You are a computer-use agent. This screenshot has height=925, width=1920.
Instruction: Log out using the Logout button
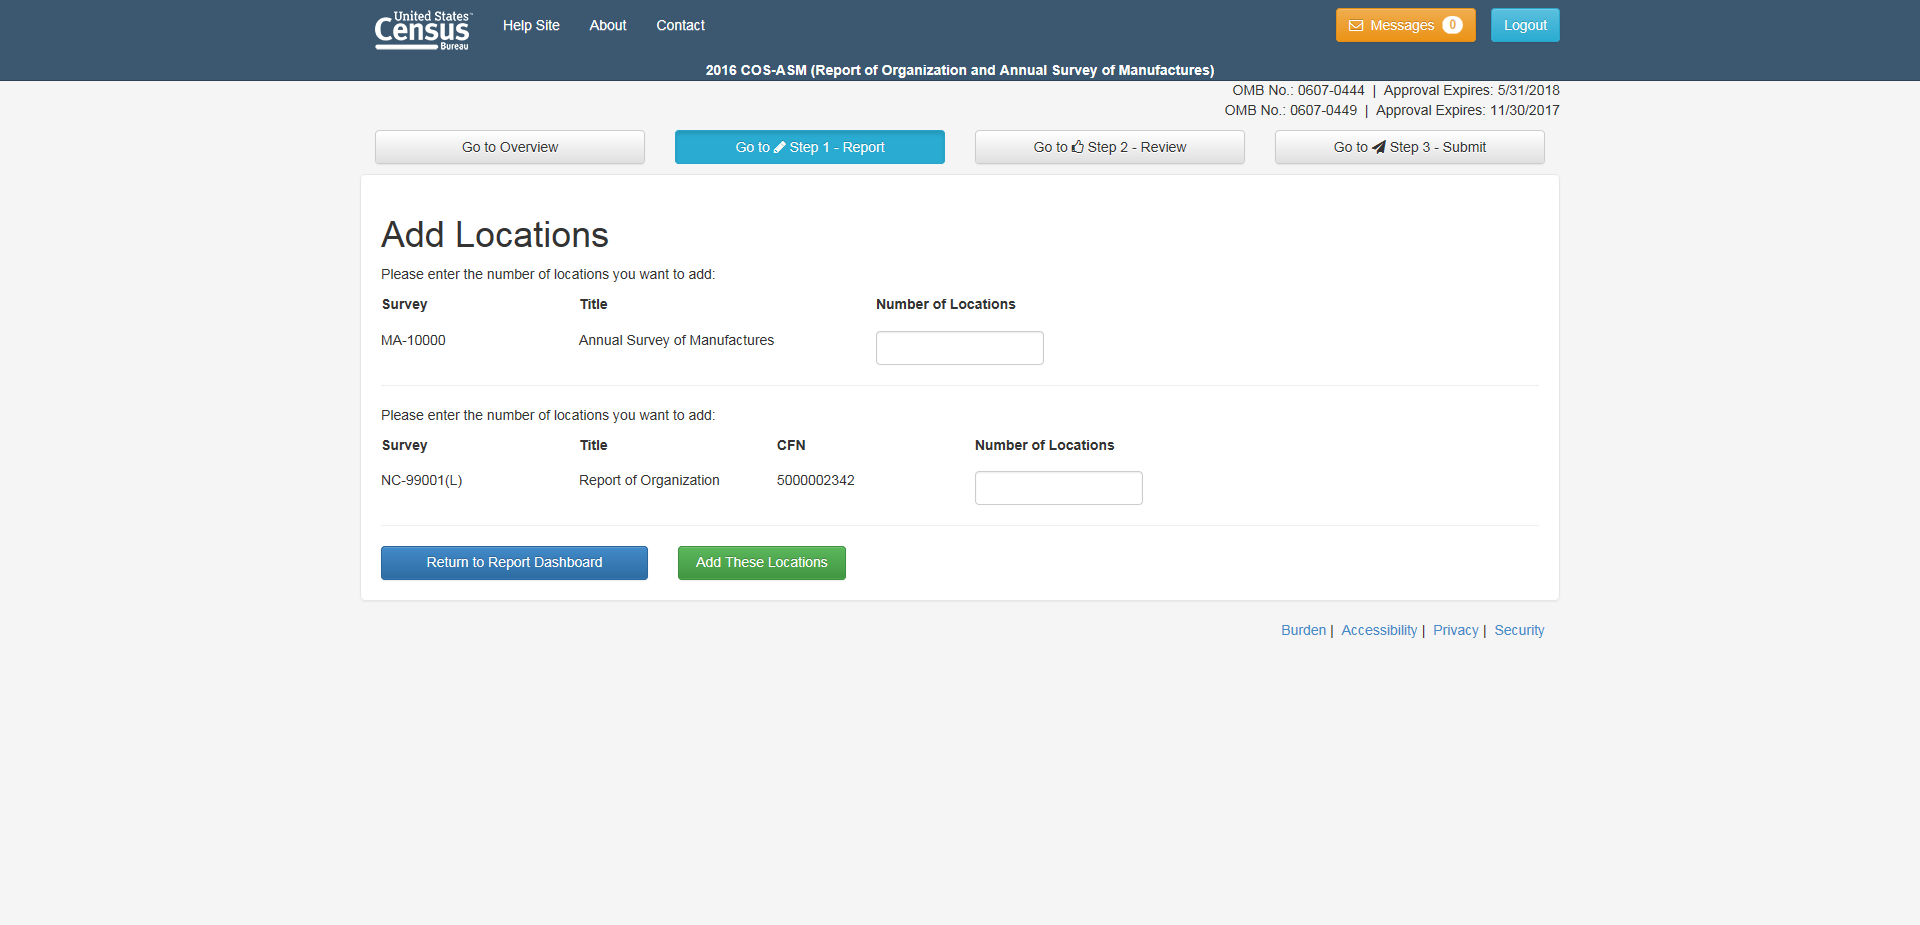click(1525, 26)
